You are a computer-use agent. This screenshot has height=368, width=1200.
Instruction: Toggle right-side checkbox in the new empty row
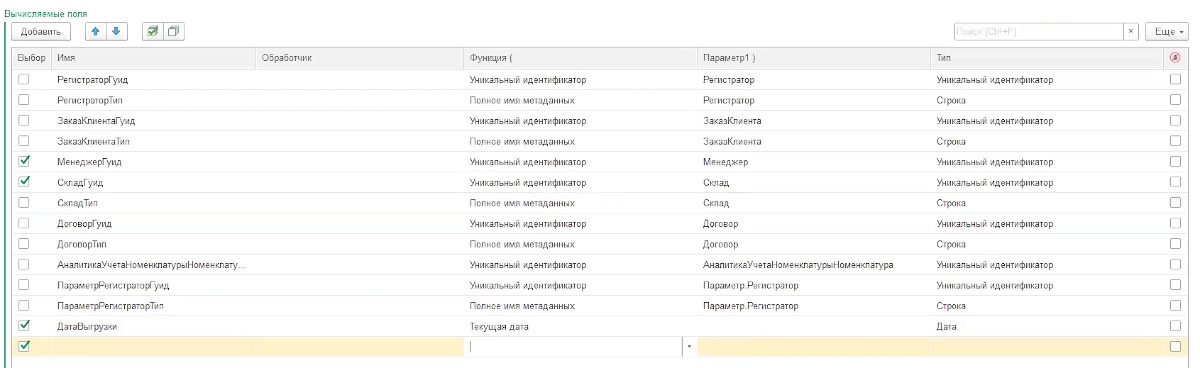coord(1175,346)
